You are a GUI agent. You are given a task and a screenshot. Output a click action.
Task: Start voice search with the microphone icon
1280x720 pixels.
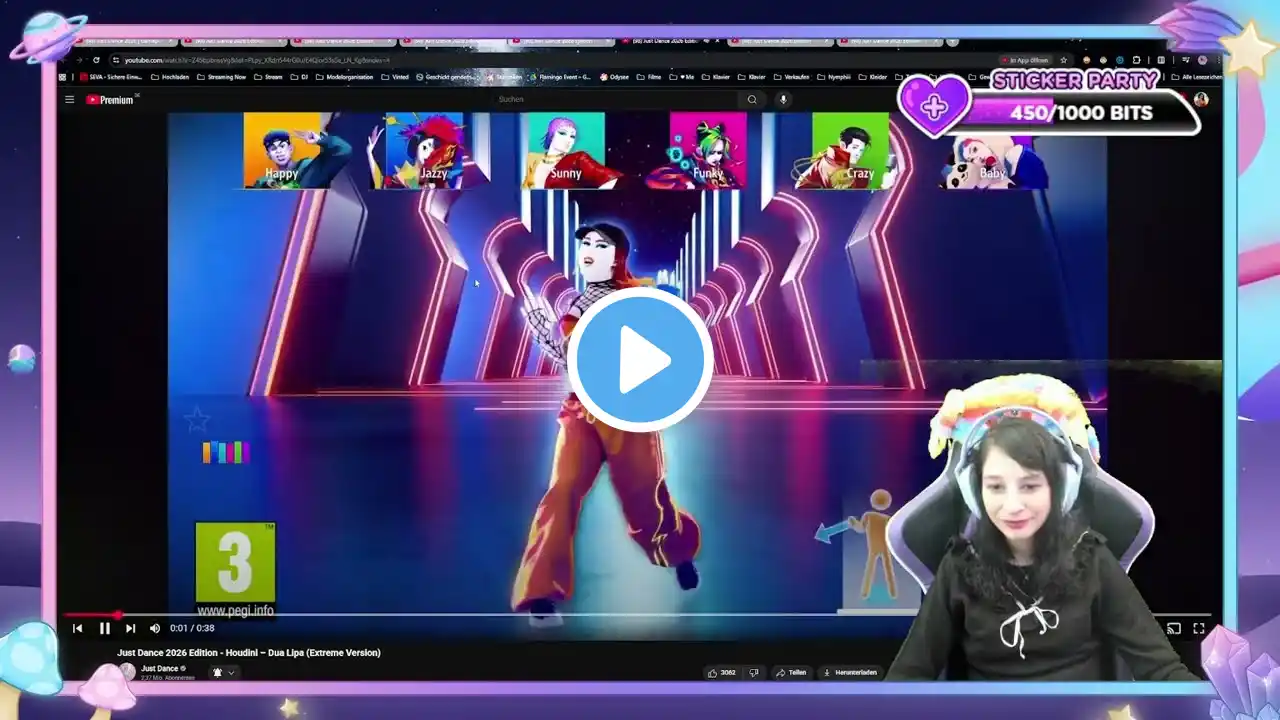(x=783, y=99)
